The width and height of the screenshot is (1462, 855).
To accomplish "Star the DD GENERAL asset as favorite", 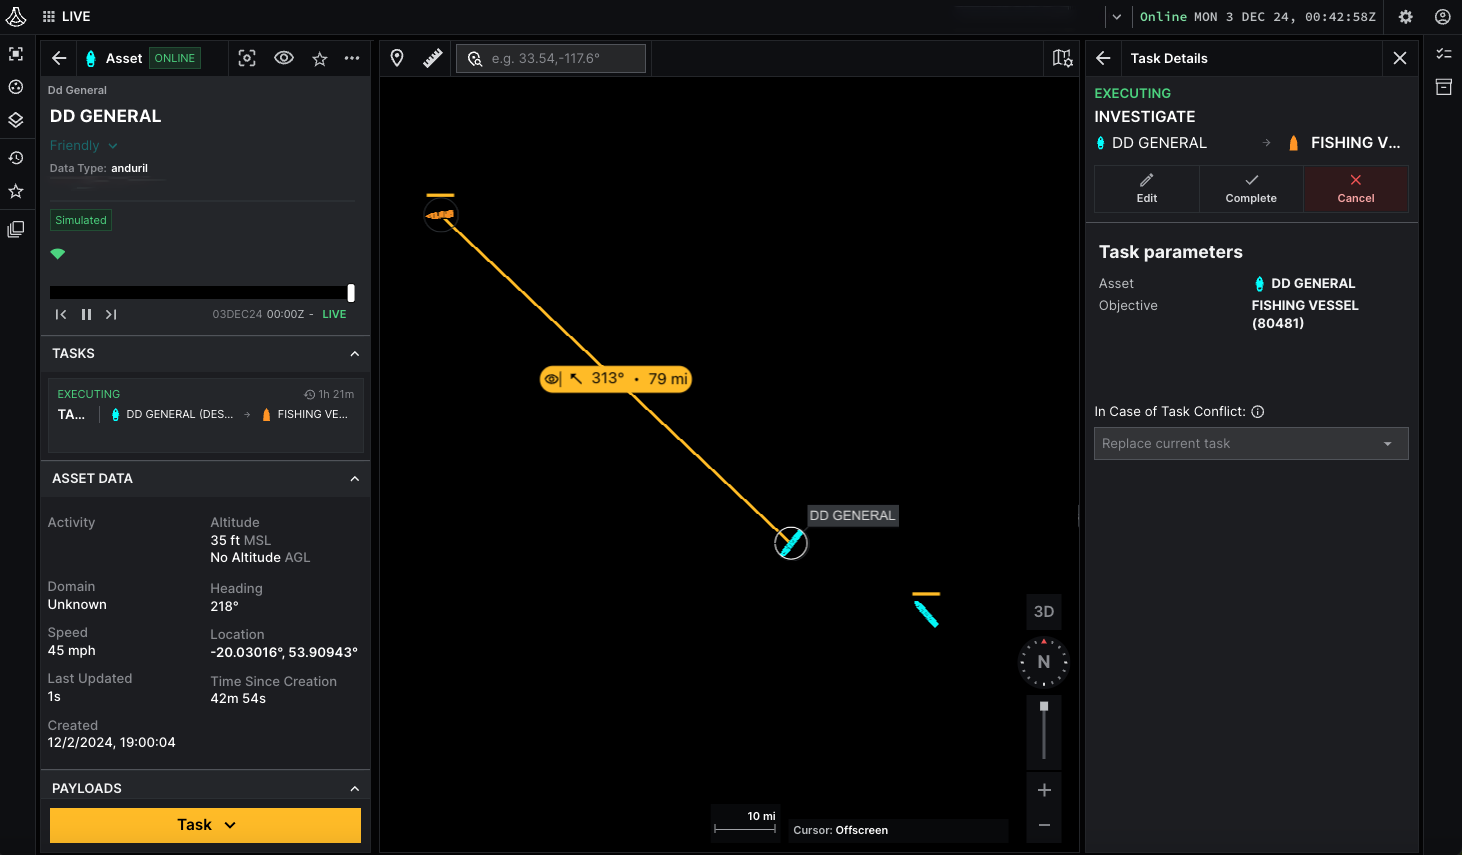I will (x=320, y=59).
